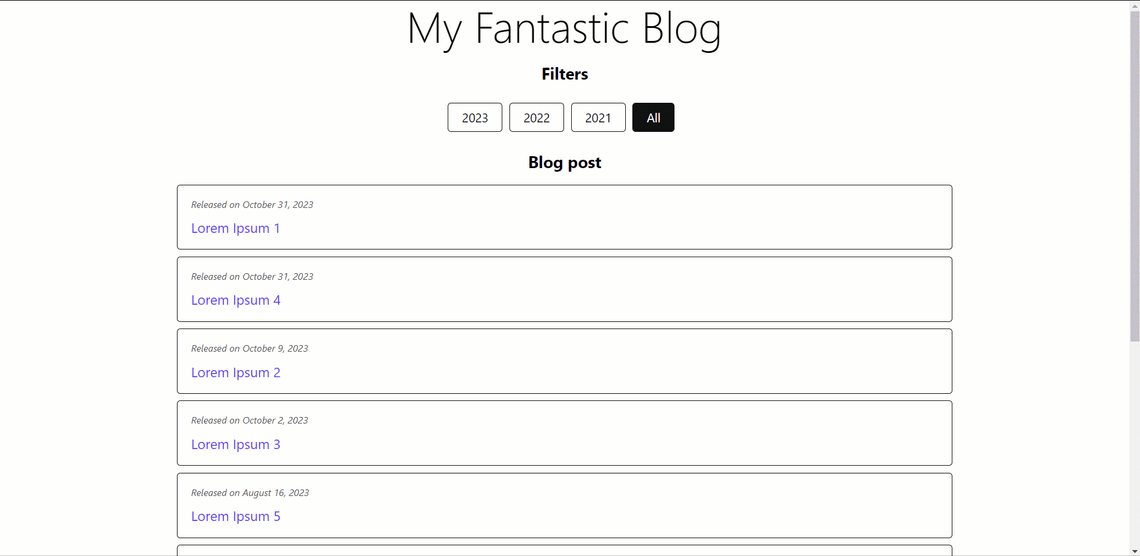
Task: Filter blog posts by 2022
Action: coord(537,118)
